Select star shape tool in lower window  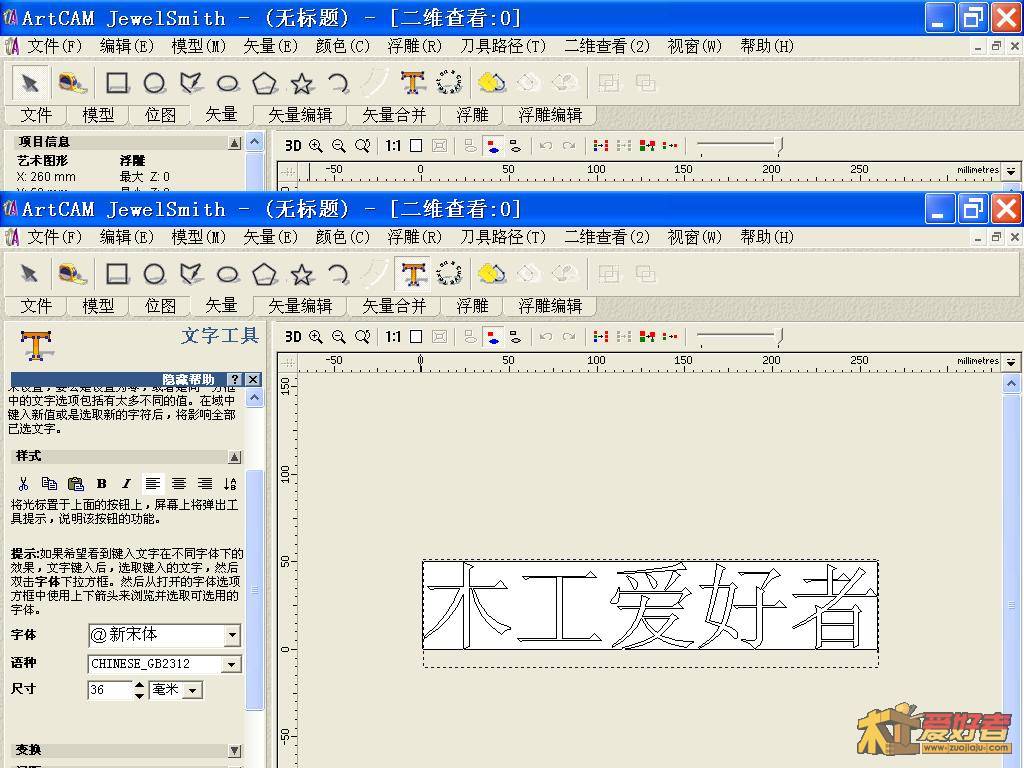pyautogui.click(x=302, y=274)
